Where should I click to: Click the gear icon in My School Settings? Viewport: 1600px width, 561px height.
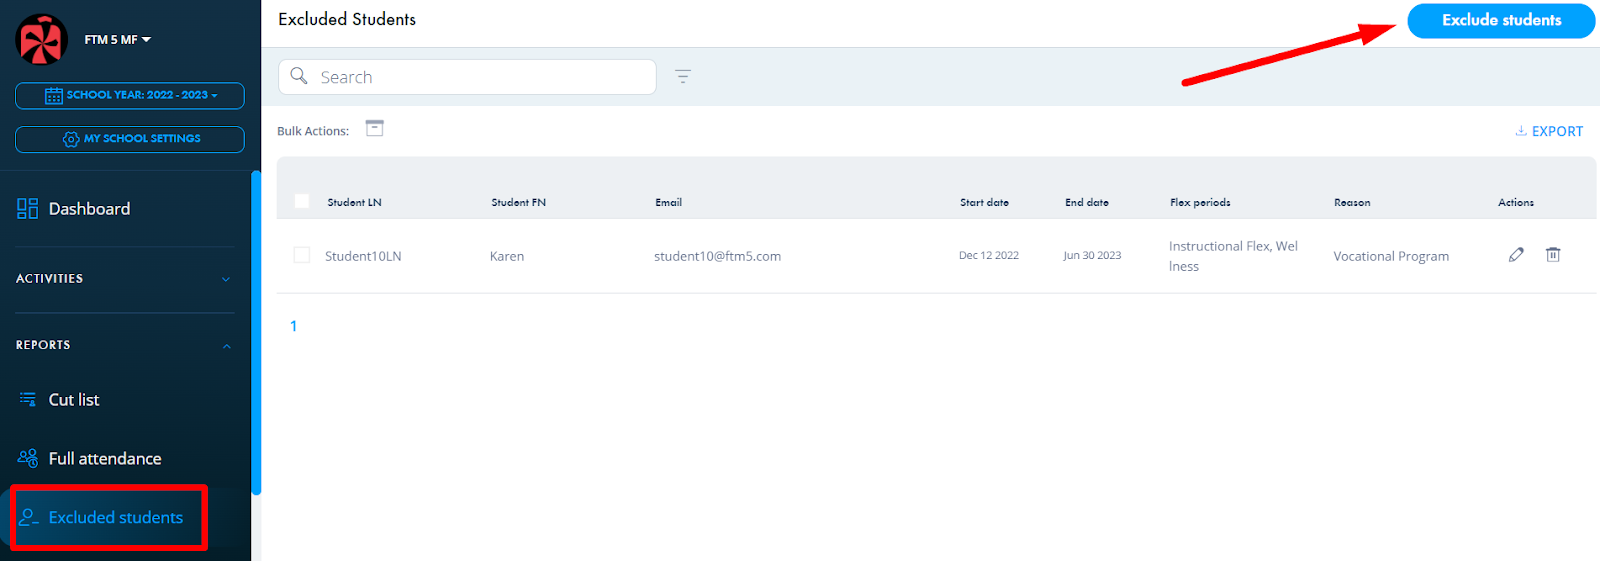(71, 139)
